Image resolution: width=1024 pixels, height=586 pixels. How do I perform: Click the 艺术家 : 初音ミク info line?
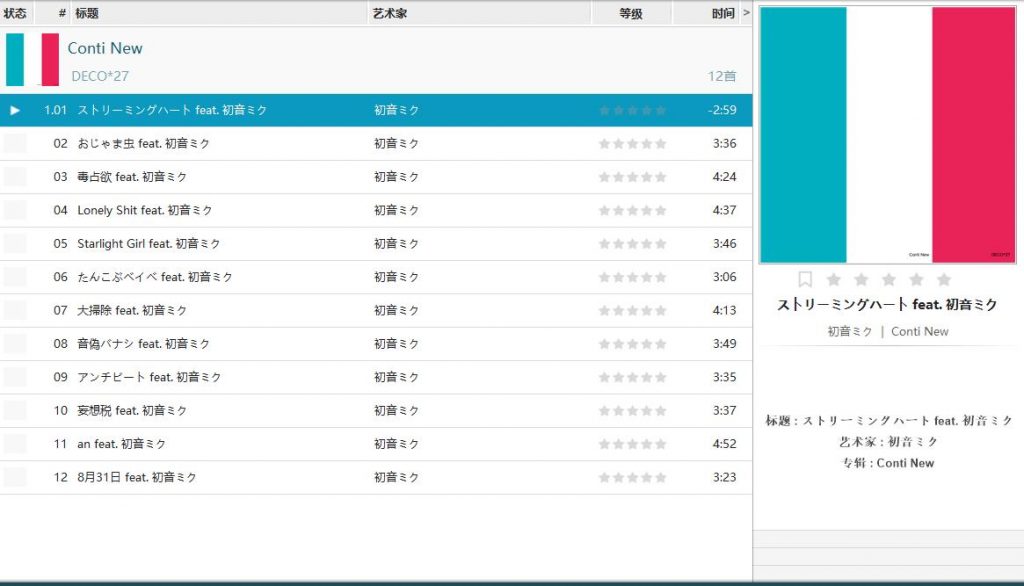pyautogui.click(x=888, y=442)
